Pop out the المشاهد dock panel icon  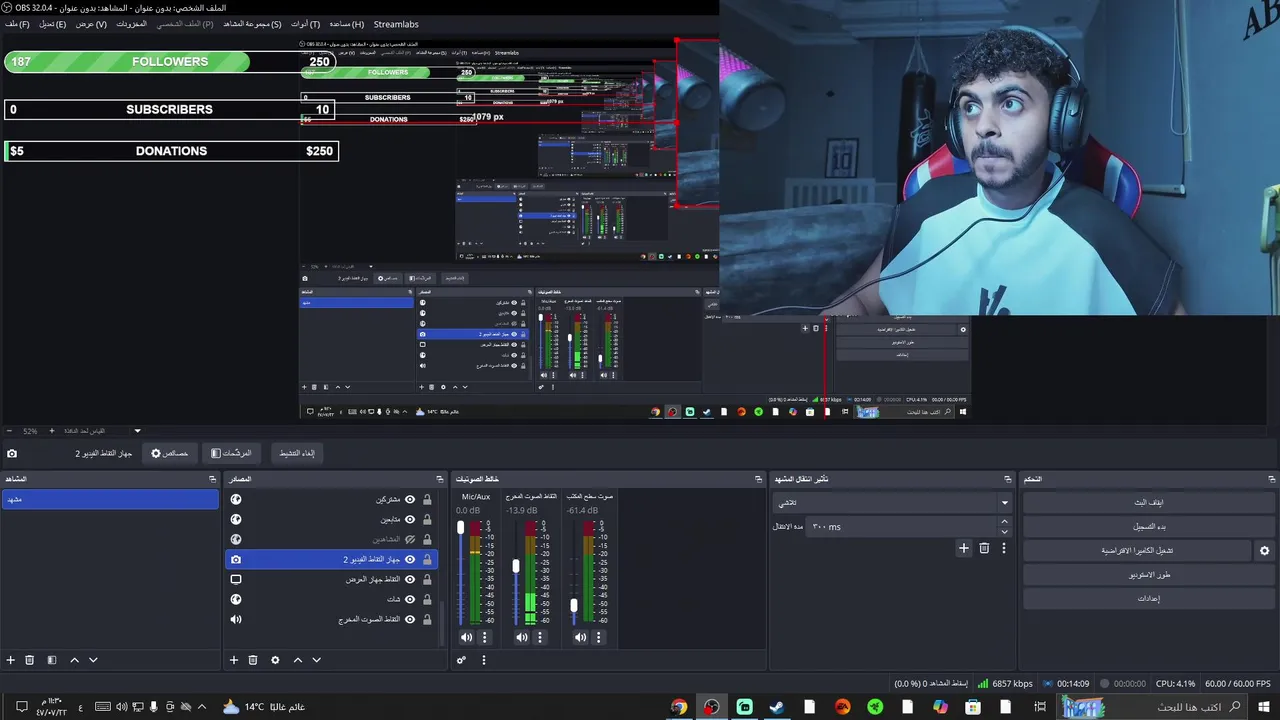tap(212, 479)
